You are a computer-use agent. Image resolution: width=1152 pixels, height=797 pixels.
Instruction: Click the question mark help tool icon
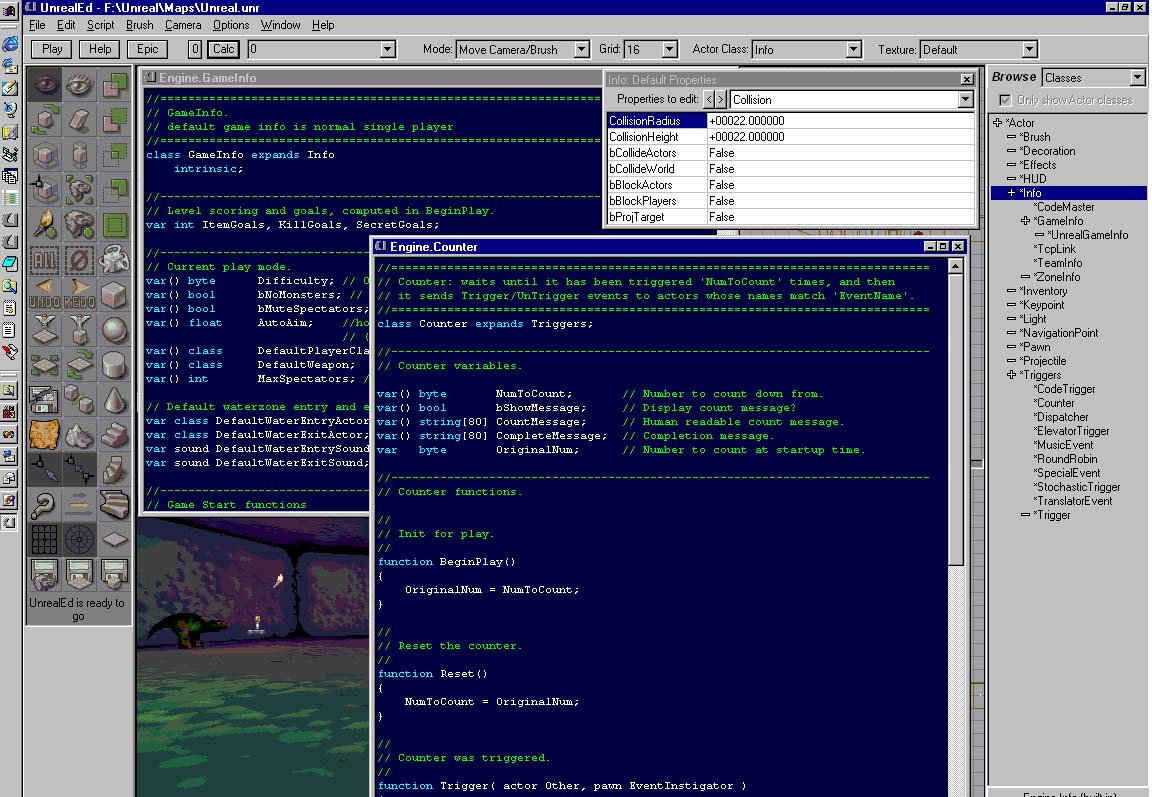(45, 505)
